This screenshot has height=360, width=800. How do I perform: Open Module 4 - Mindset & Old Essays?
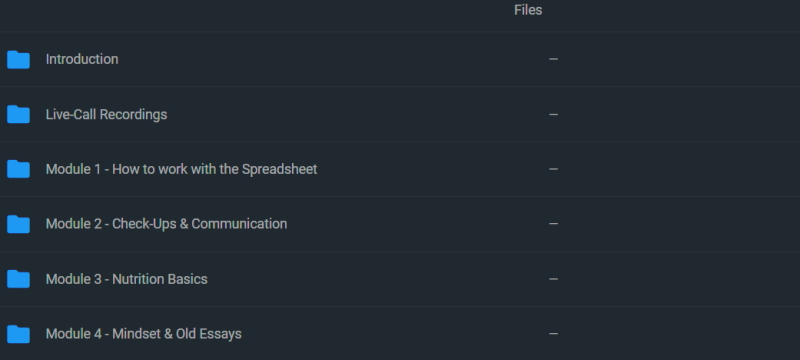click(143, 334)
